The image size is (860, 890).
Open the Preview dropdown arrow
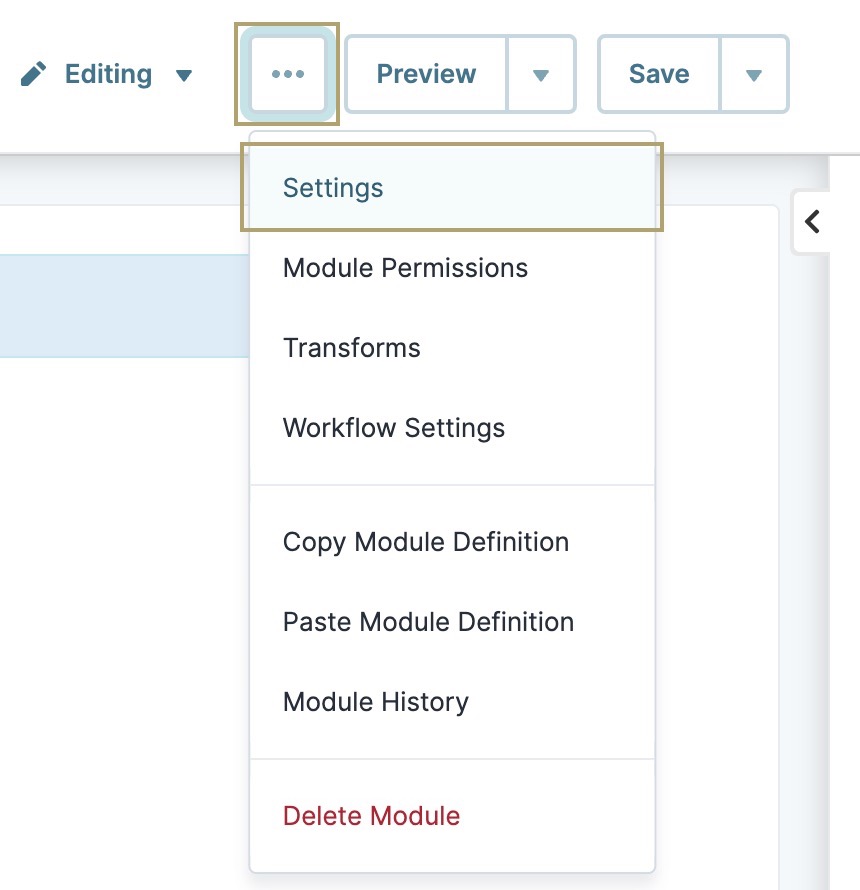541,74
